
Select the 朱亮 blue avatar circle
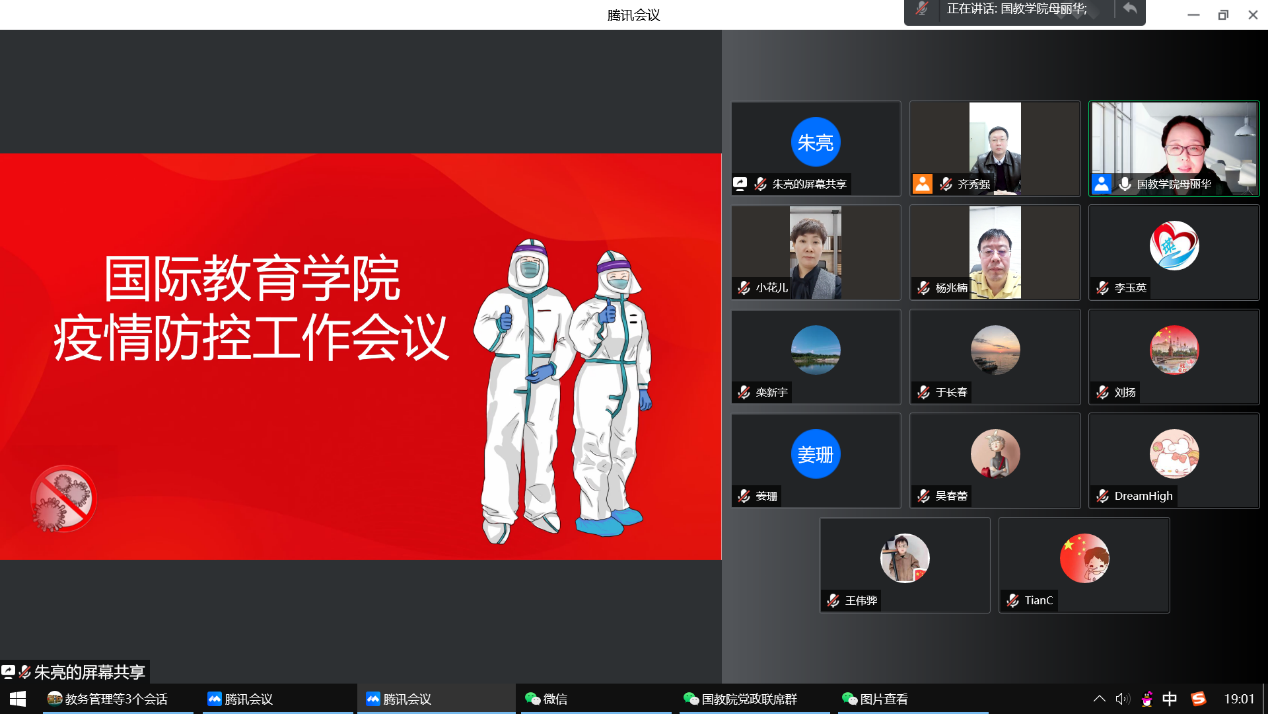pyautogui.click(x=815, y=142)
